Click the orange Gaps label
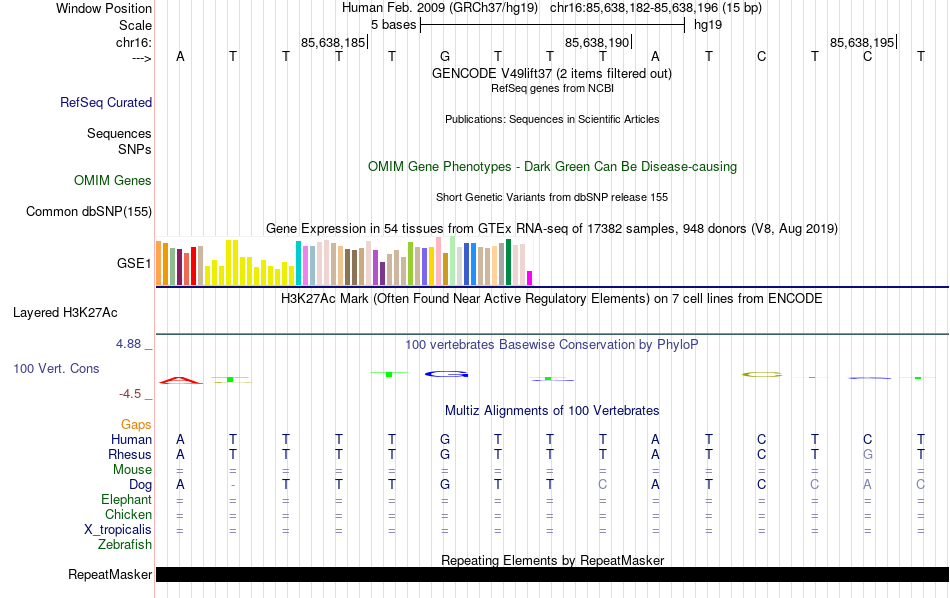The image size is (950, 598). [136, 425]
